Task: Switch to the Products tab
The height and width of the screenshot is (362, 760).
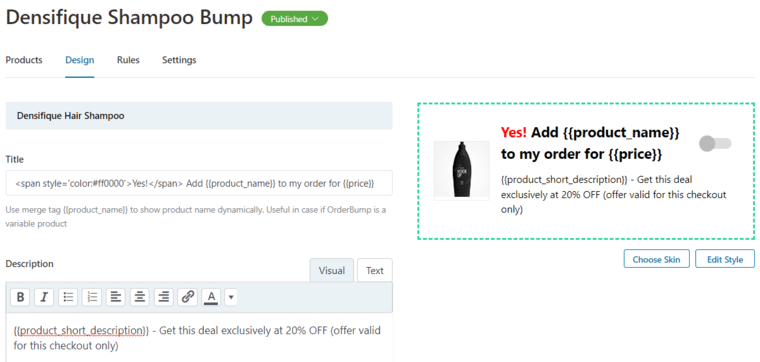Action: coord(24,60)
